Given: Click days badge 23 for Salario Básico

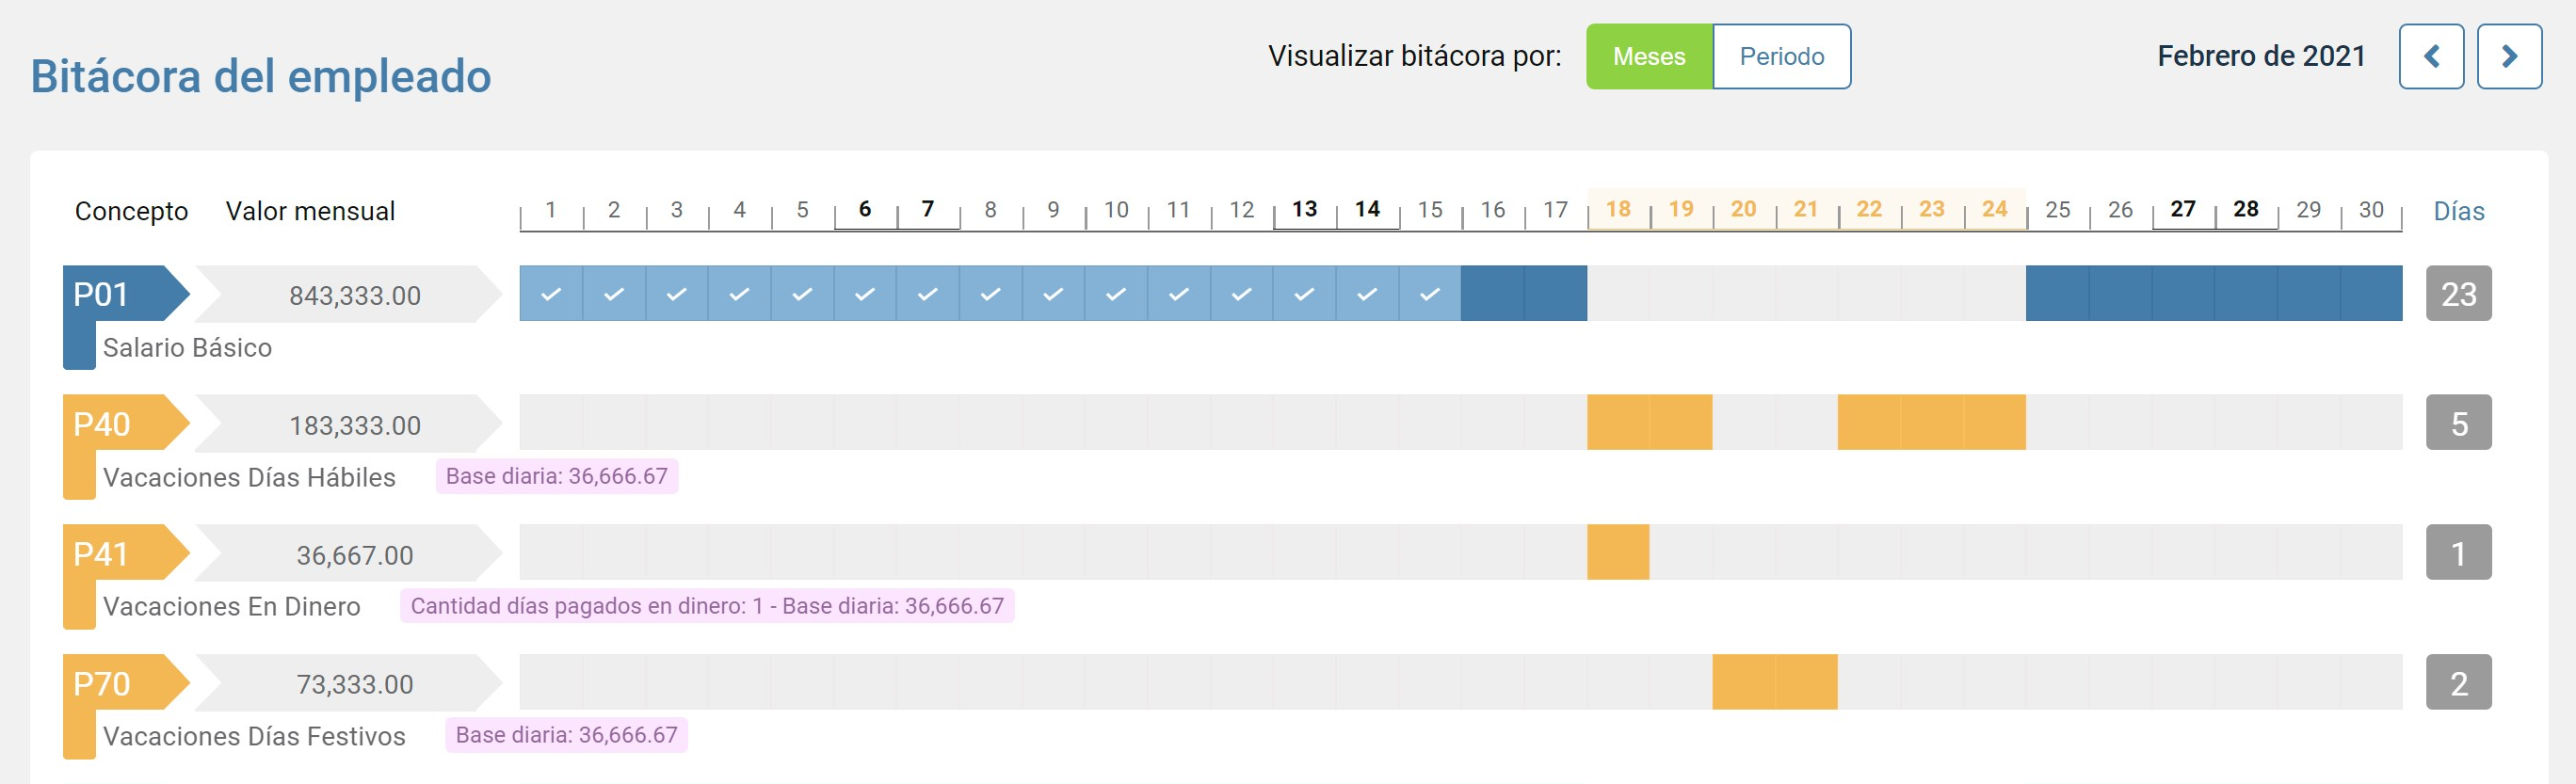Looking at the screenshot, I should click(2459, 294).
